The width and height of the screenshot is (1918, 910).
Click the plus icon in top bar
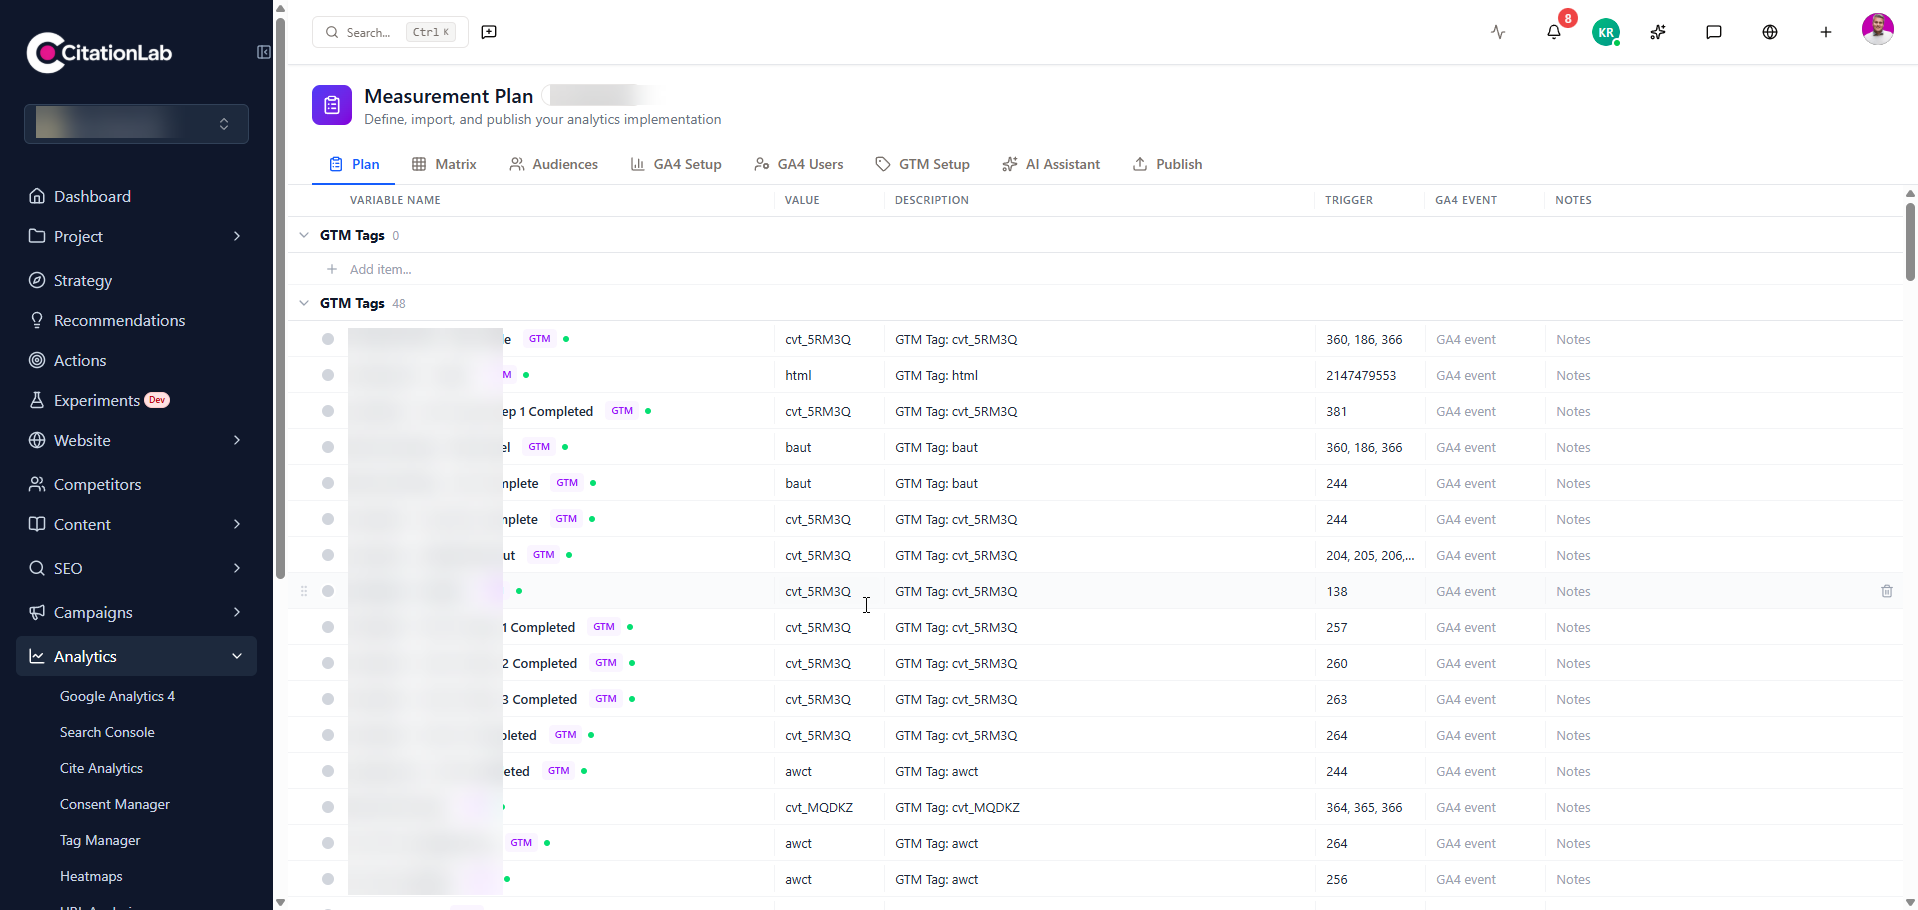[x=1826, y=32]
